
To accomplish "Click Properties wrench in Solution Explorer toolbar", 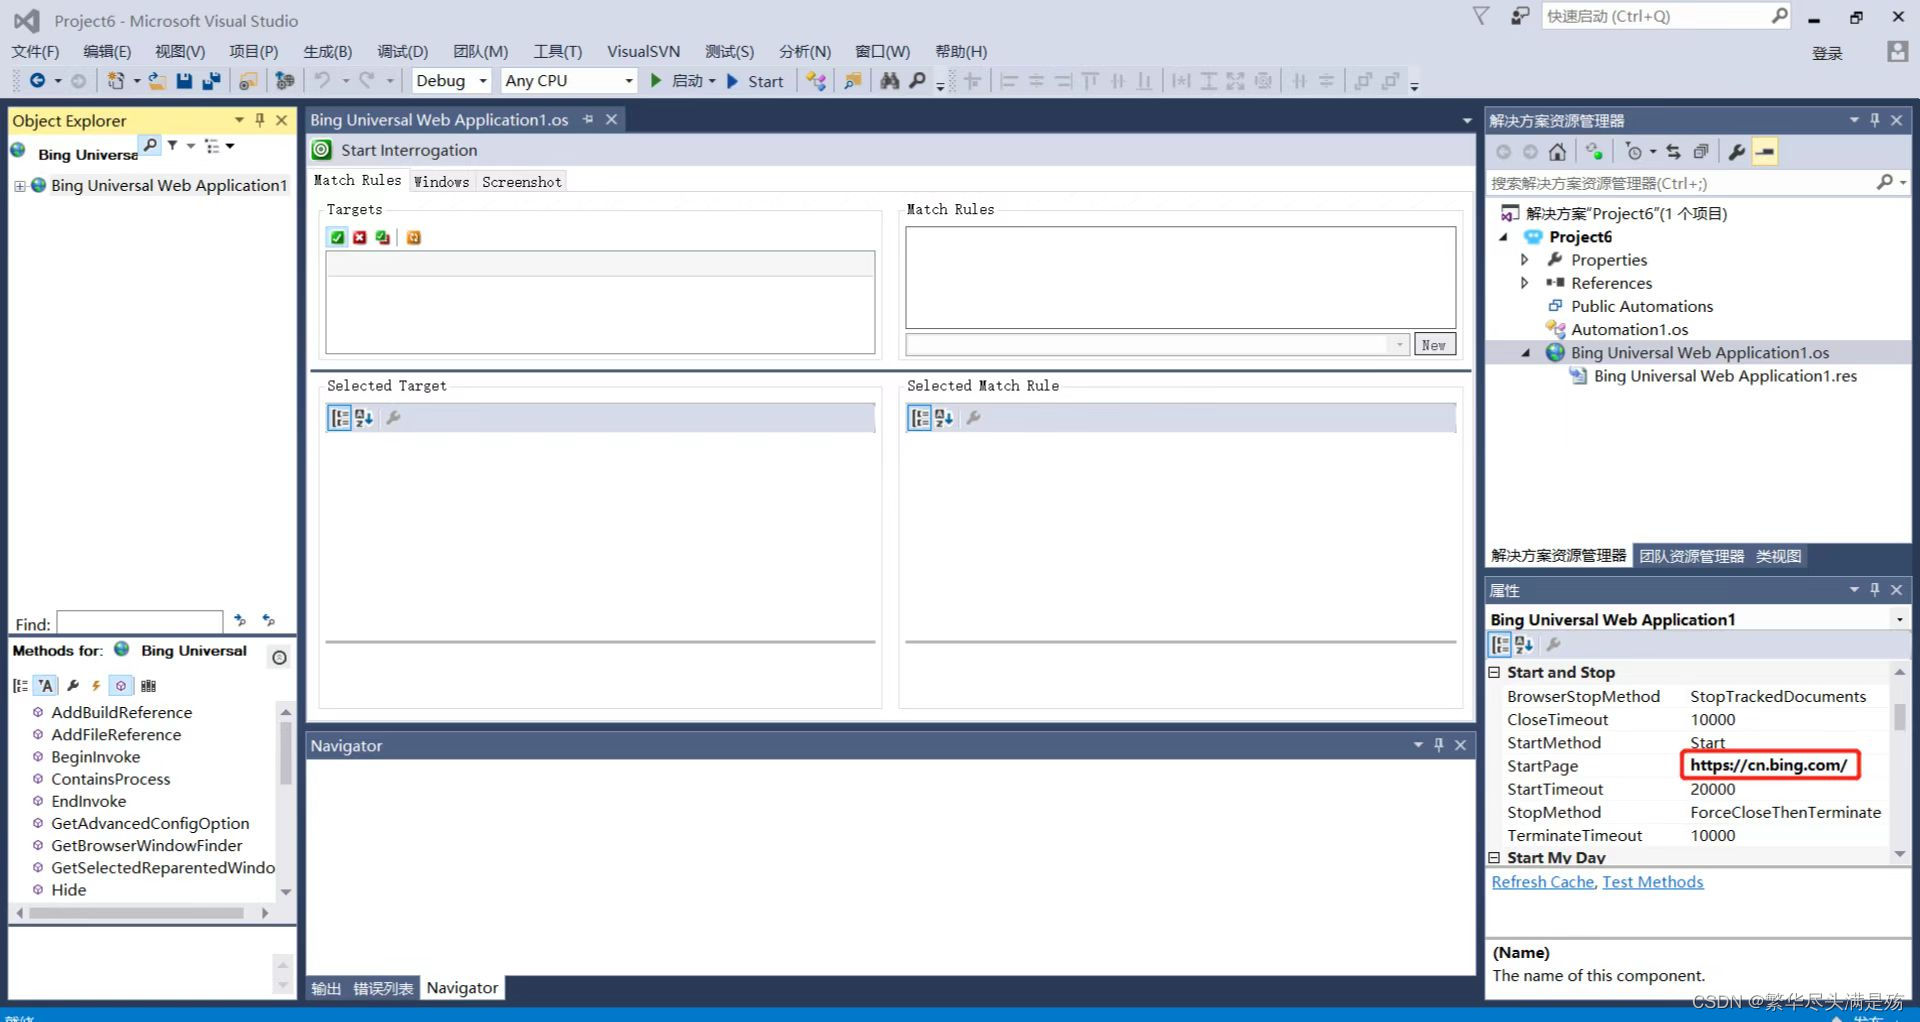I will click(1736, 152).
